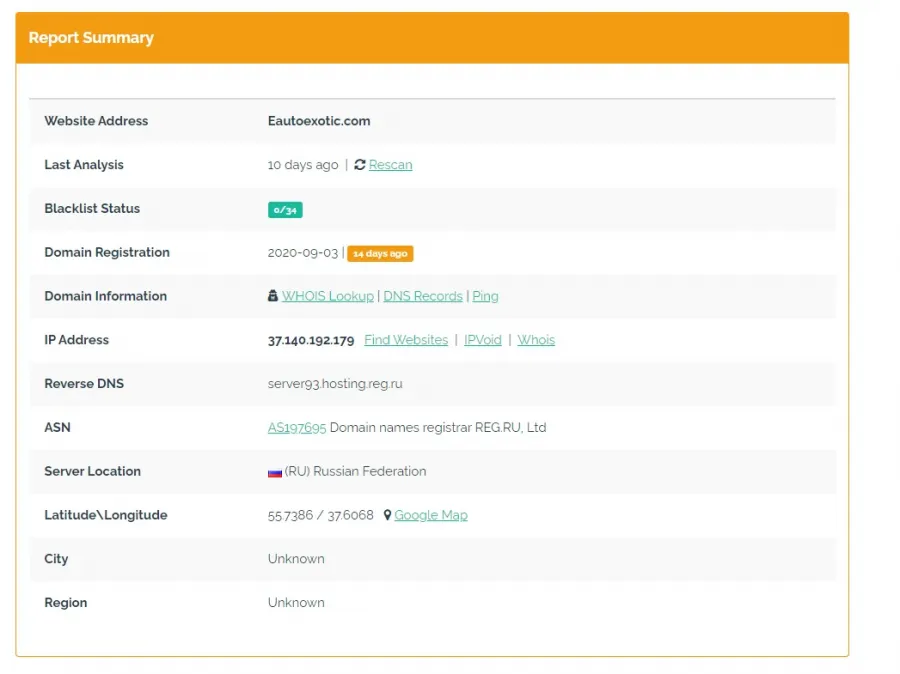Open the IPVoid link
This screenshot has width=900, height=674.
tap(483, 340)
